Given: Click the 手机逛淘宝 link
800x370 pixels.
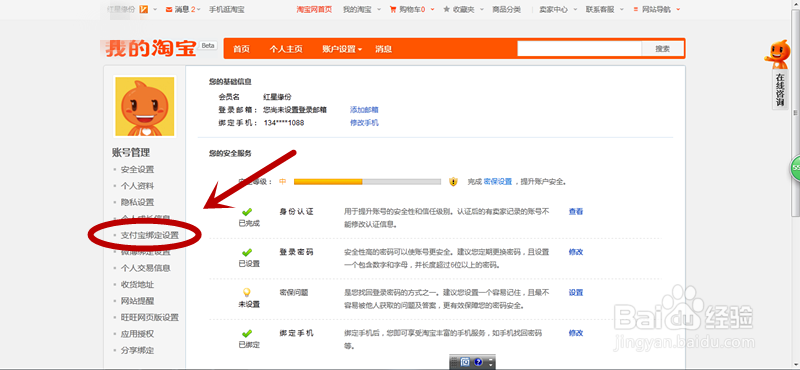Looking at the screenshot, I should [227, 9].
